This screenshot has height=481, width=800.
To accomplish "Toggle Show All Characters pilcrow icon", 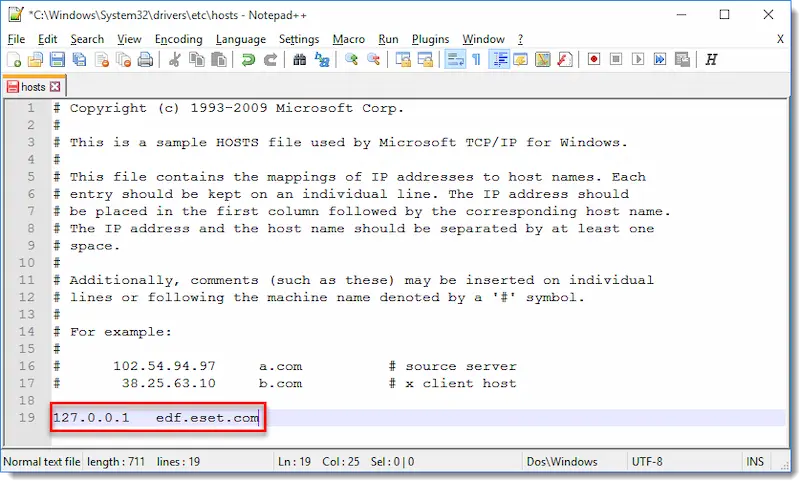I will pyautogui.click(x=477, y=60).
